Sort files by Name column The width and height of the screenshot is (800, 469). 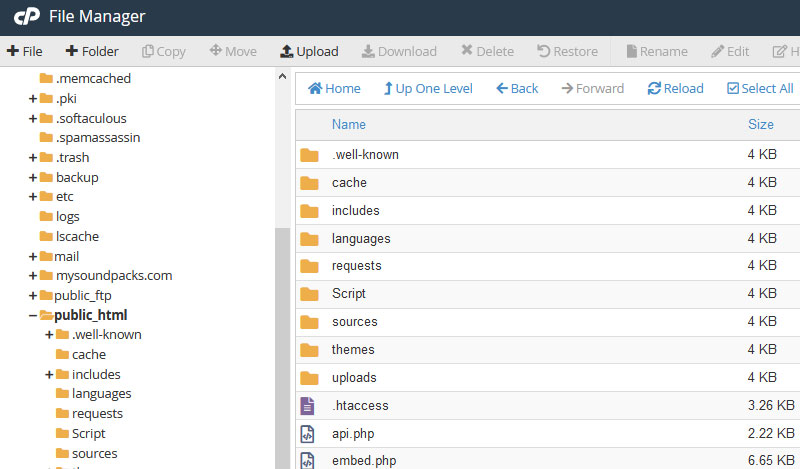click(348, 124)
